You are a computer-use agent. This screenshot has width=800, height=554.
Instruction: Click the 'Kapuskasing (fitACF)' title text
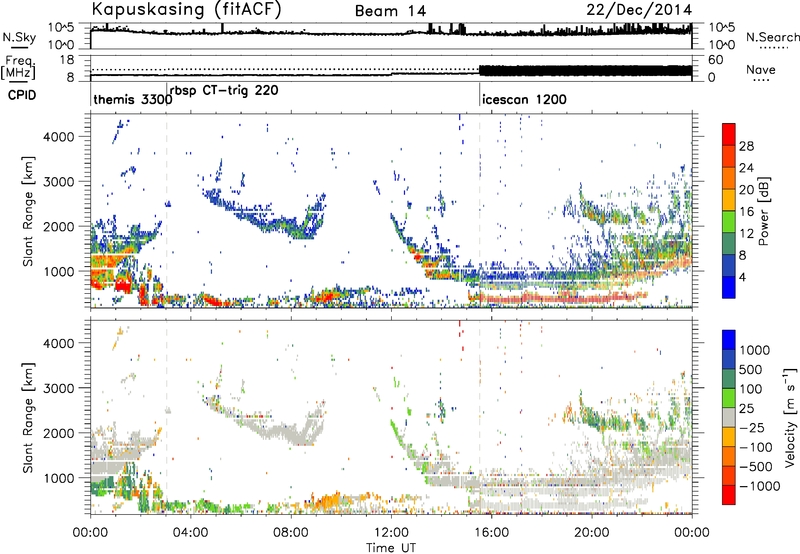(187, 10)
